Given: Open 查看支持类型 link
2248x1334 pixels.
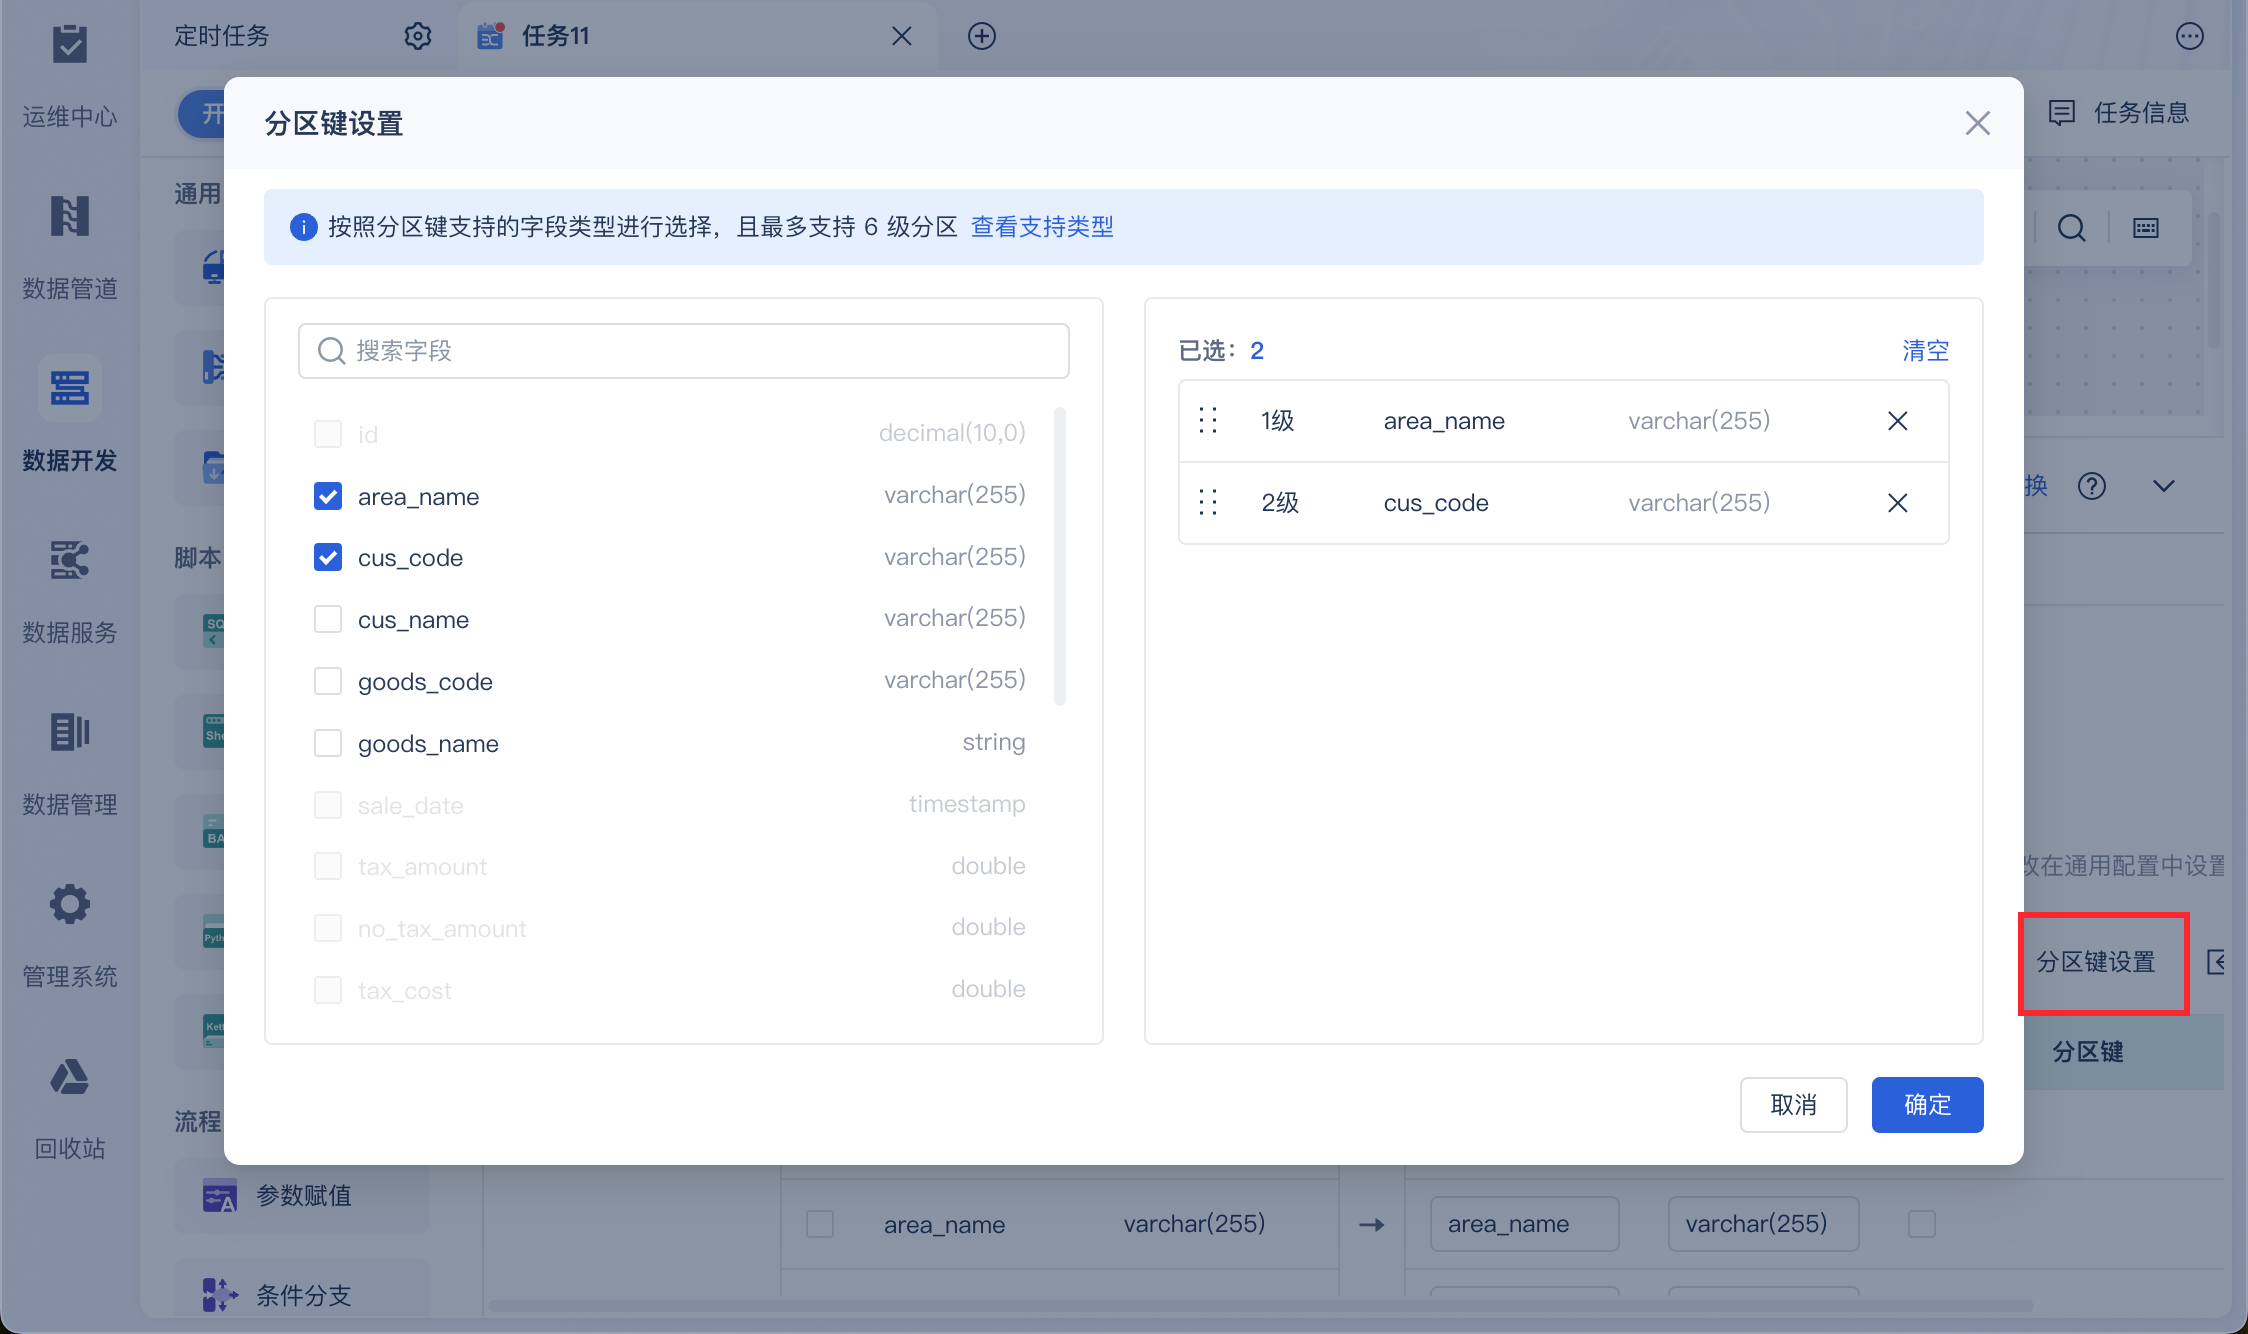Looking at the screenshot, I should tap(1042, 227).
